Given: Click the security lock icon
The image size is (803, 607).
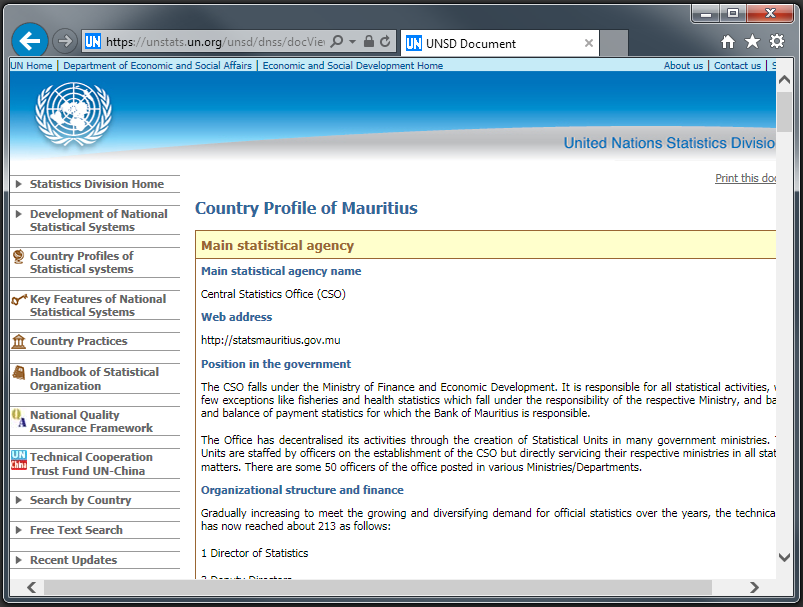Looking at the screenshot, I should point(368,41).
